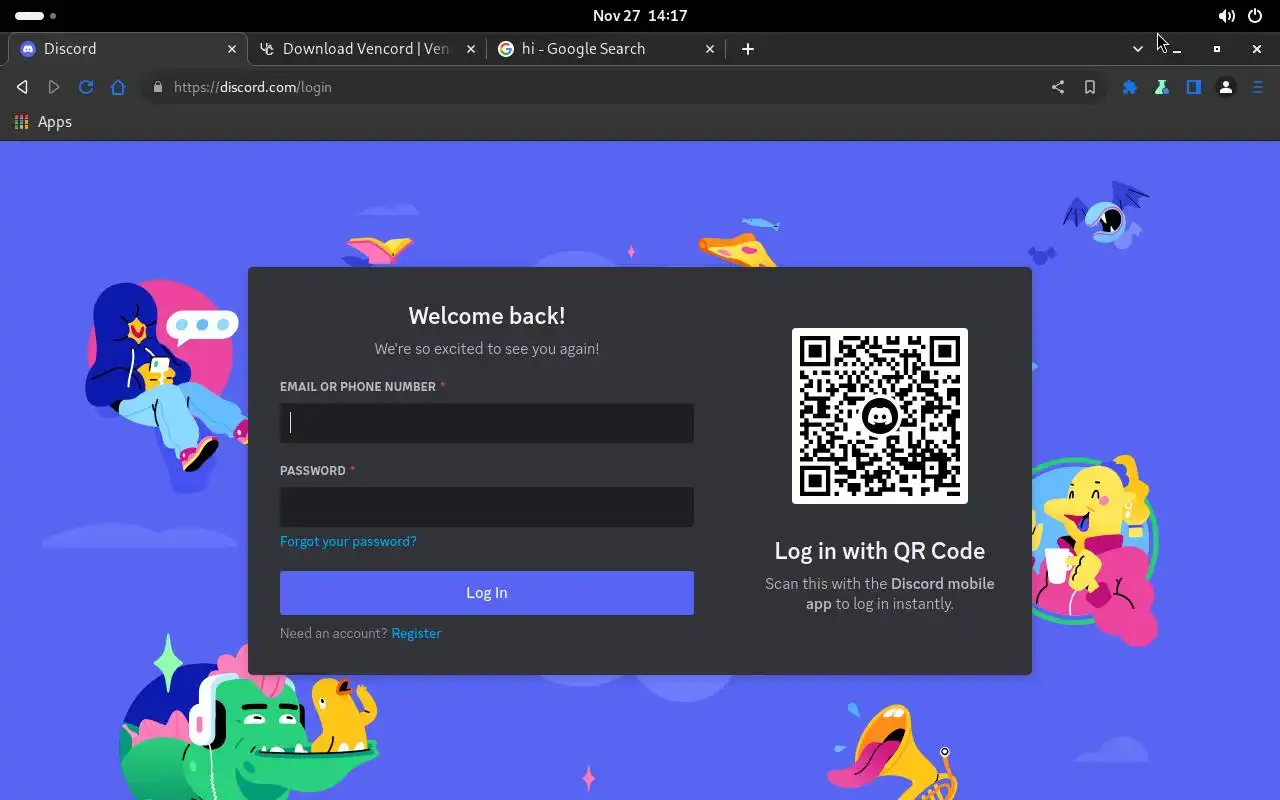Click into the Password field

(x=487, y=507)
